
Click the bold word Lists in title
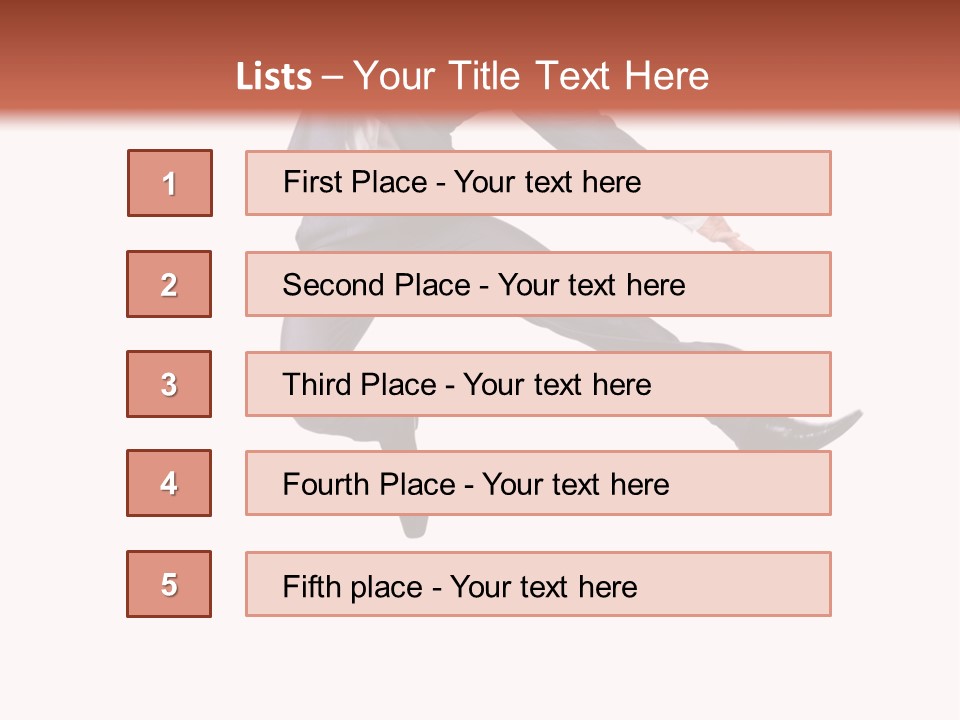[x=274, y=77]
